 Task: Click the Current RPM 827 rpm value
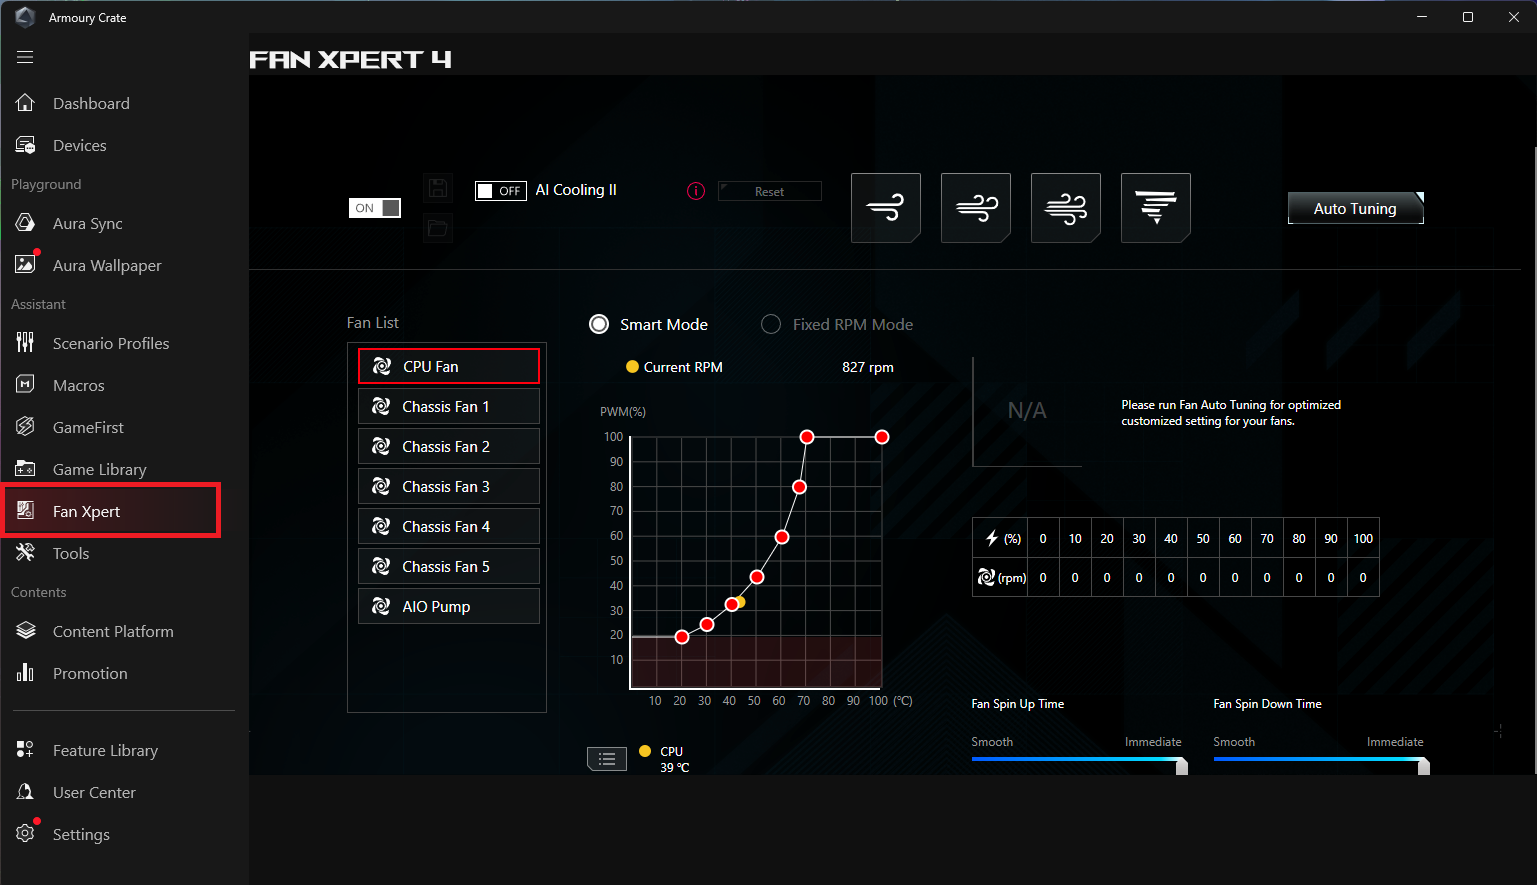pyautogui.click(x=868, y=367)
